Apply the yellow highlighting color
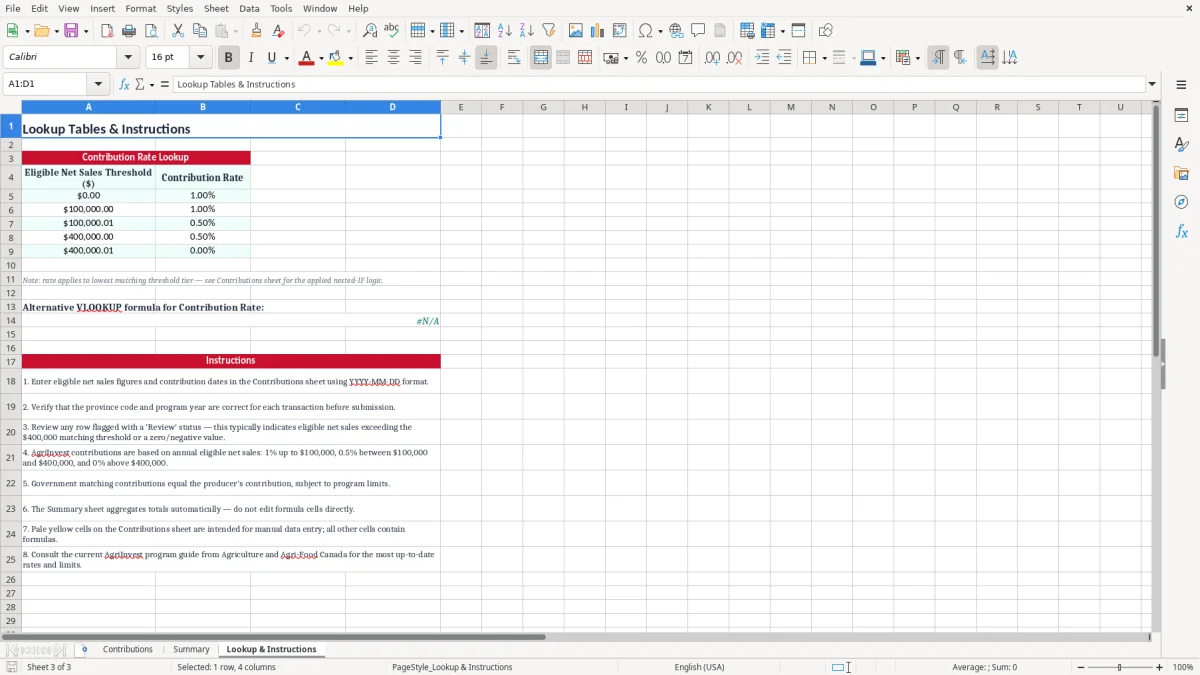This screenshot has width=1200, height=675. 335,58
